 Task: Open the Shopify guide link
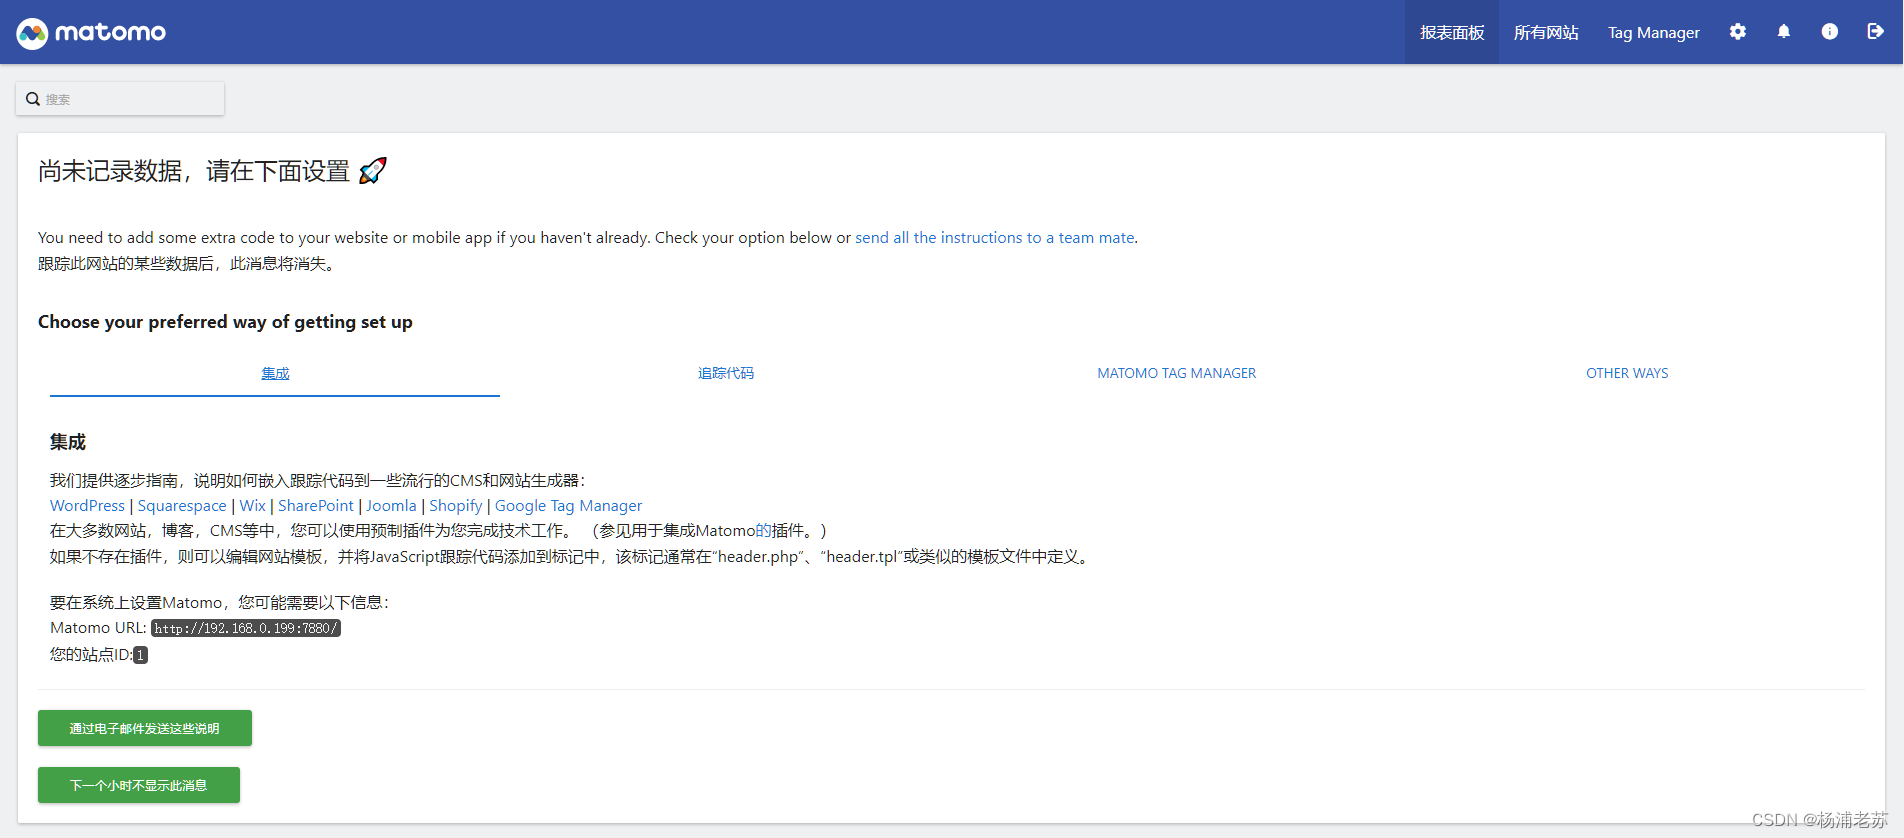click(456, 506)
